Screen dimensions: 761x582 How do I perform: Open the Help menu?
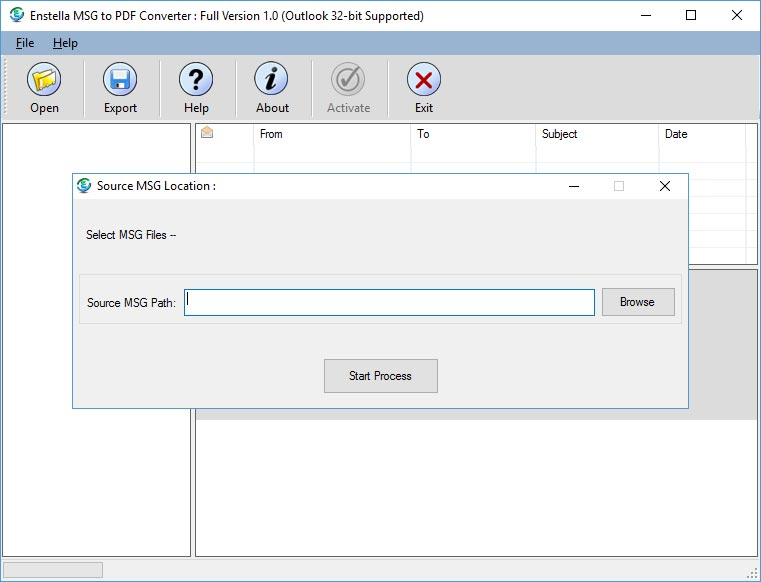[65, 43]
